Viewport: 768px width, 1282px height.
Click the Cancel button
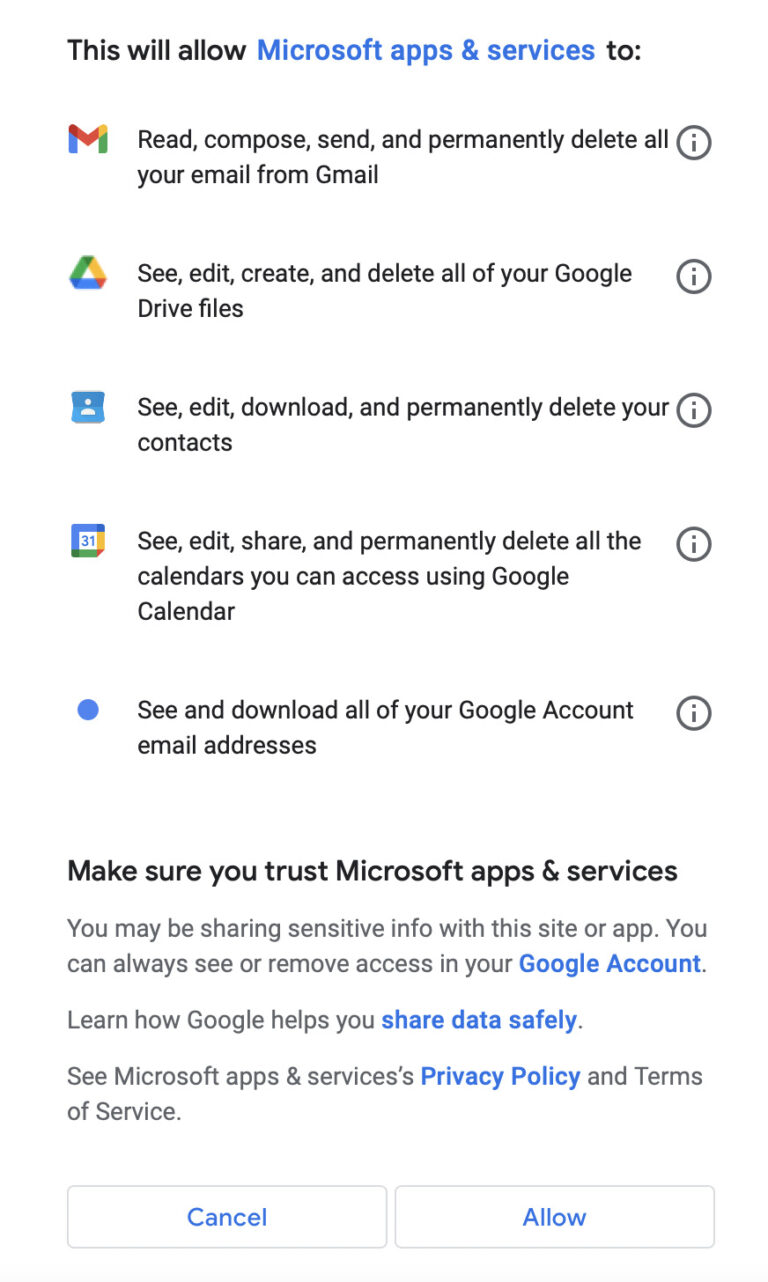(226, 1217)
